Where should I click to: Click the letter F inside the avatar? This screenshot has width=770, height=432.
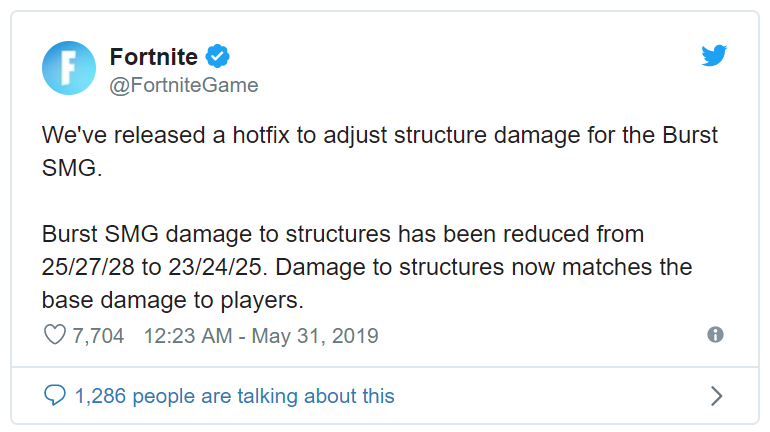[x=68, y=67]
